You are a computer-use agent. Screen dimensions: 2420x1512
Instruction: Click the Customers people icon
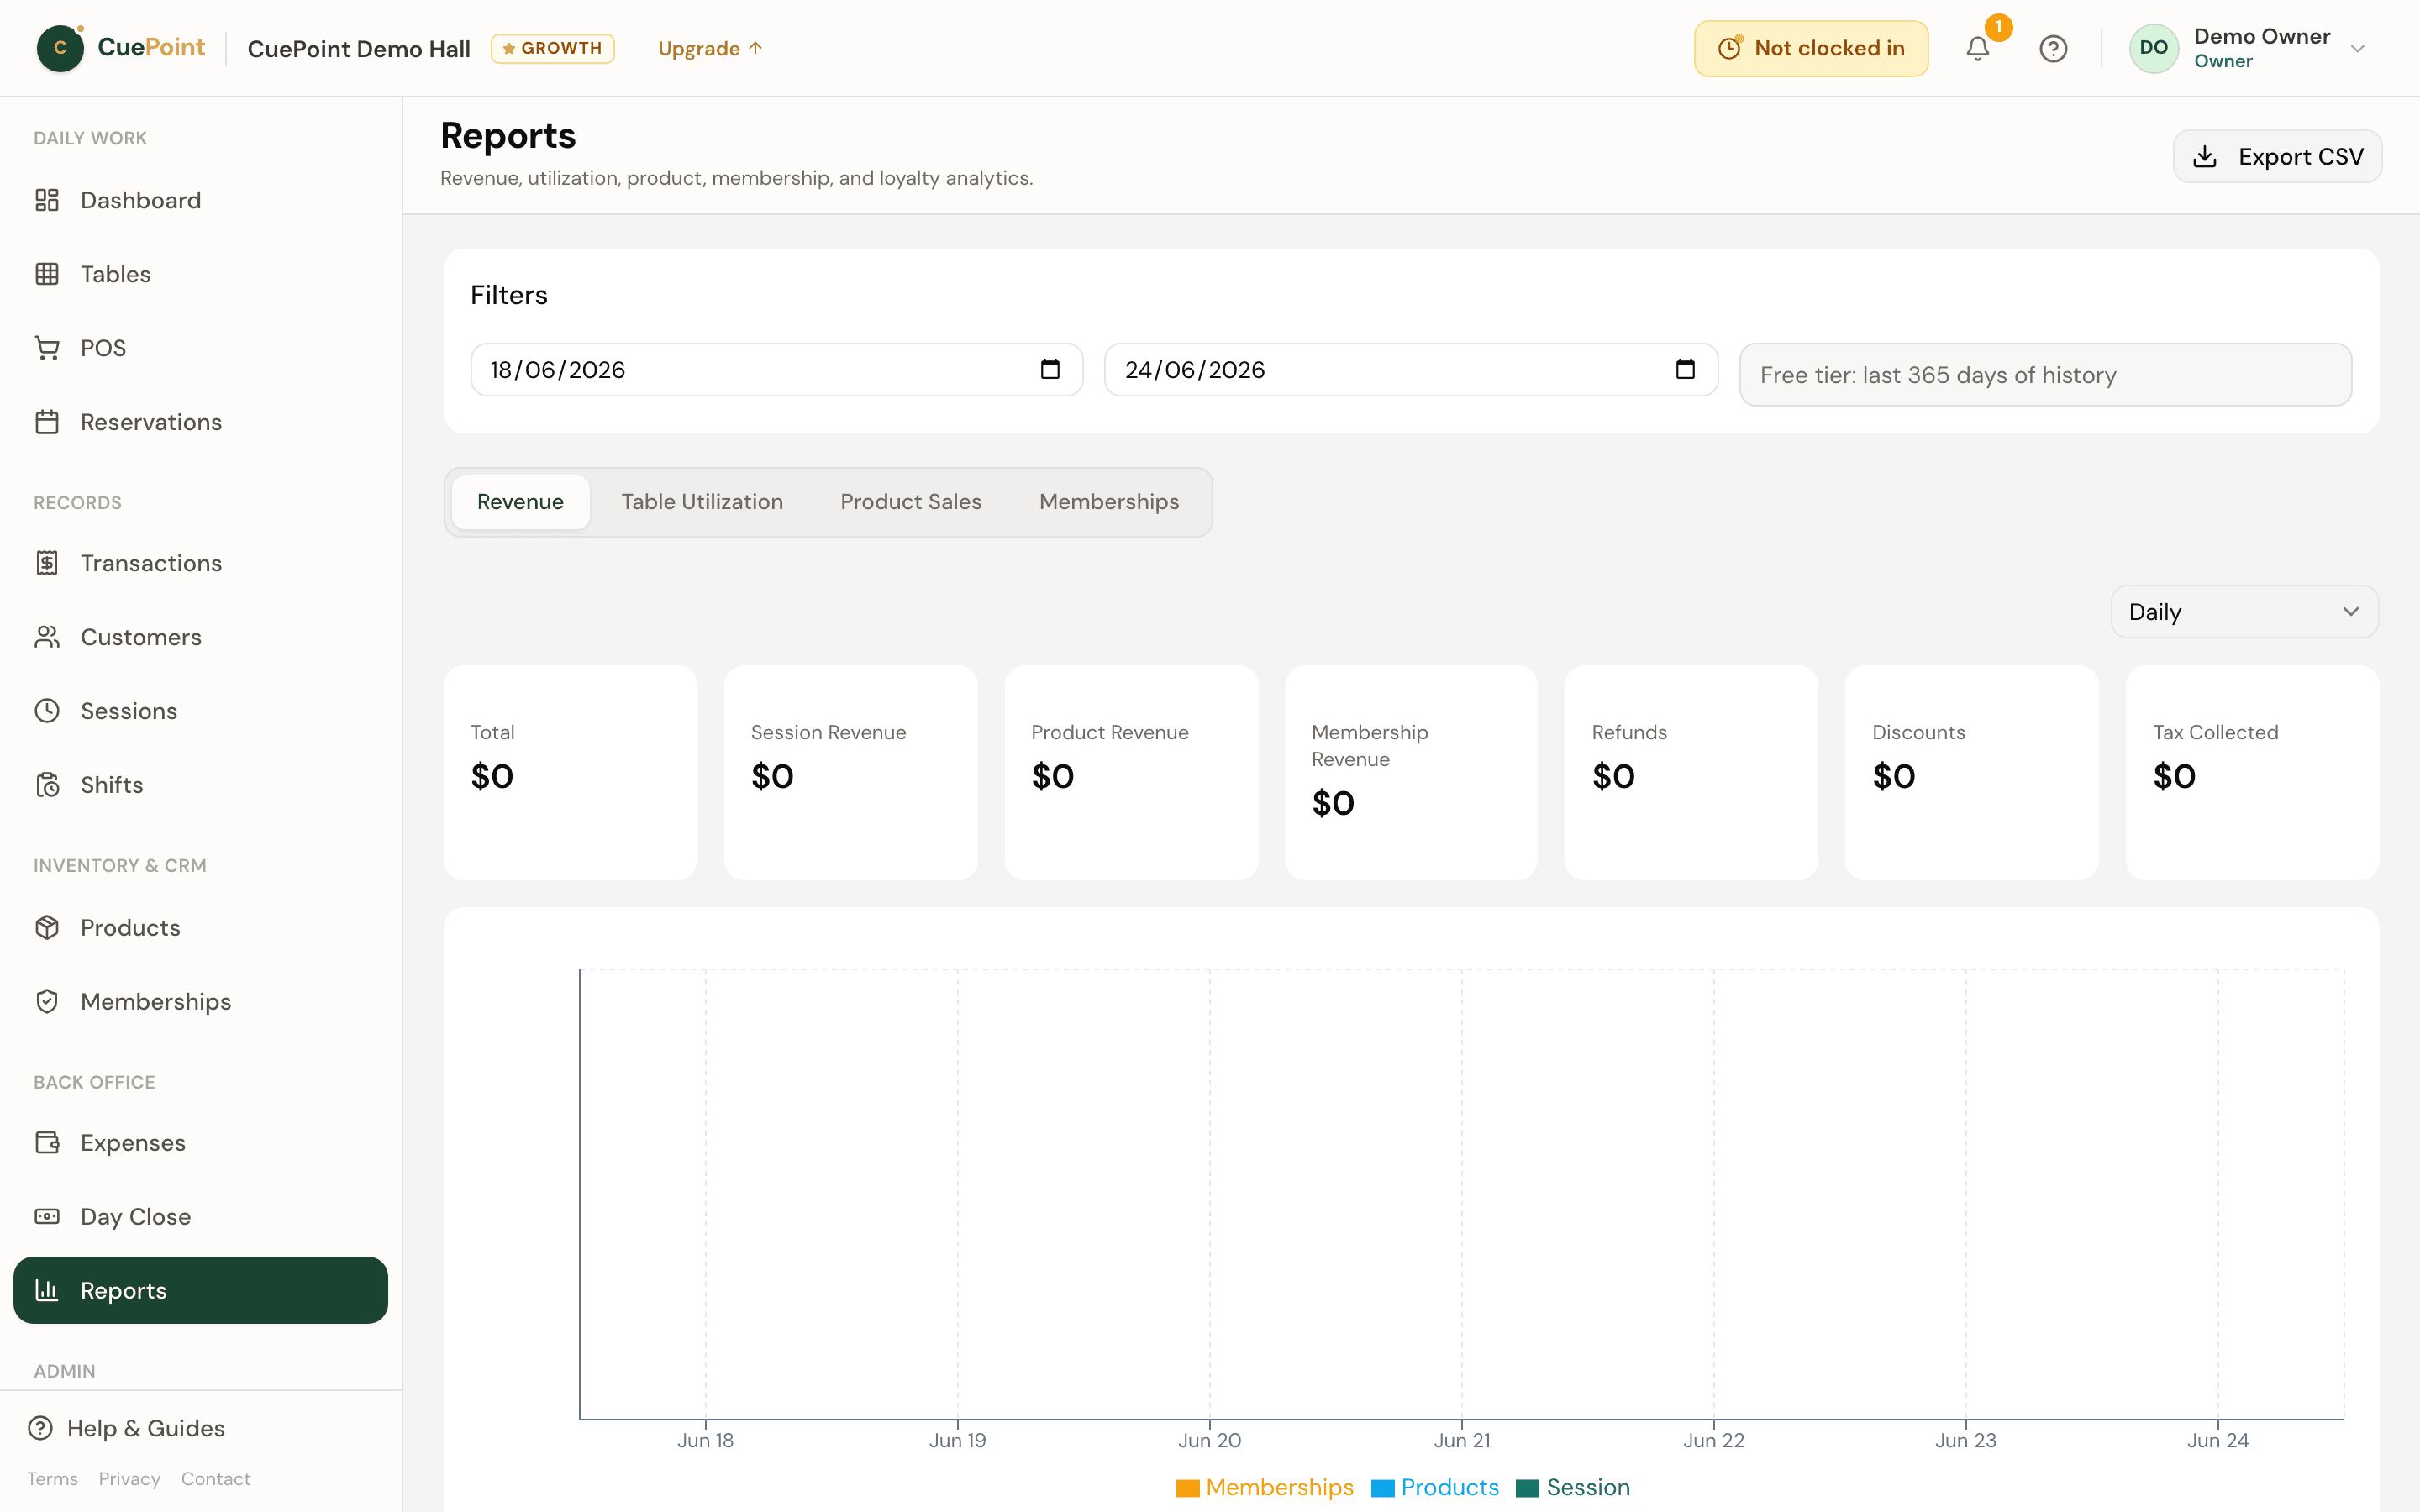point(47,637)
